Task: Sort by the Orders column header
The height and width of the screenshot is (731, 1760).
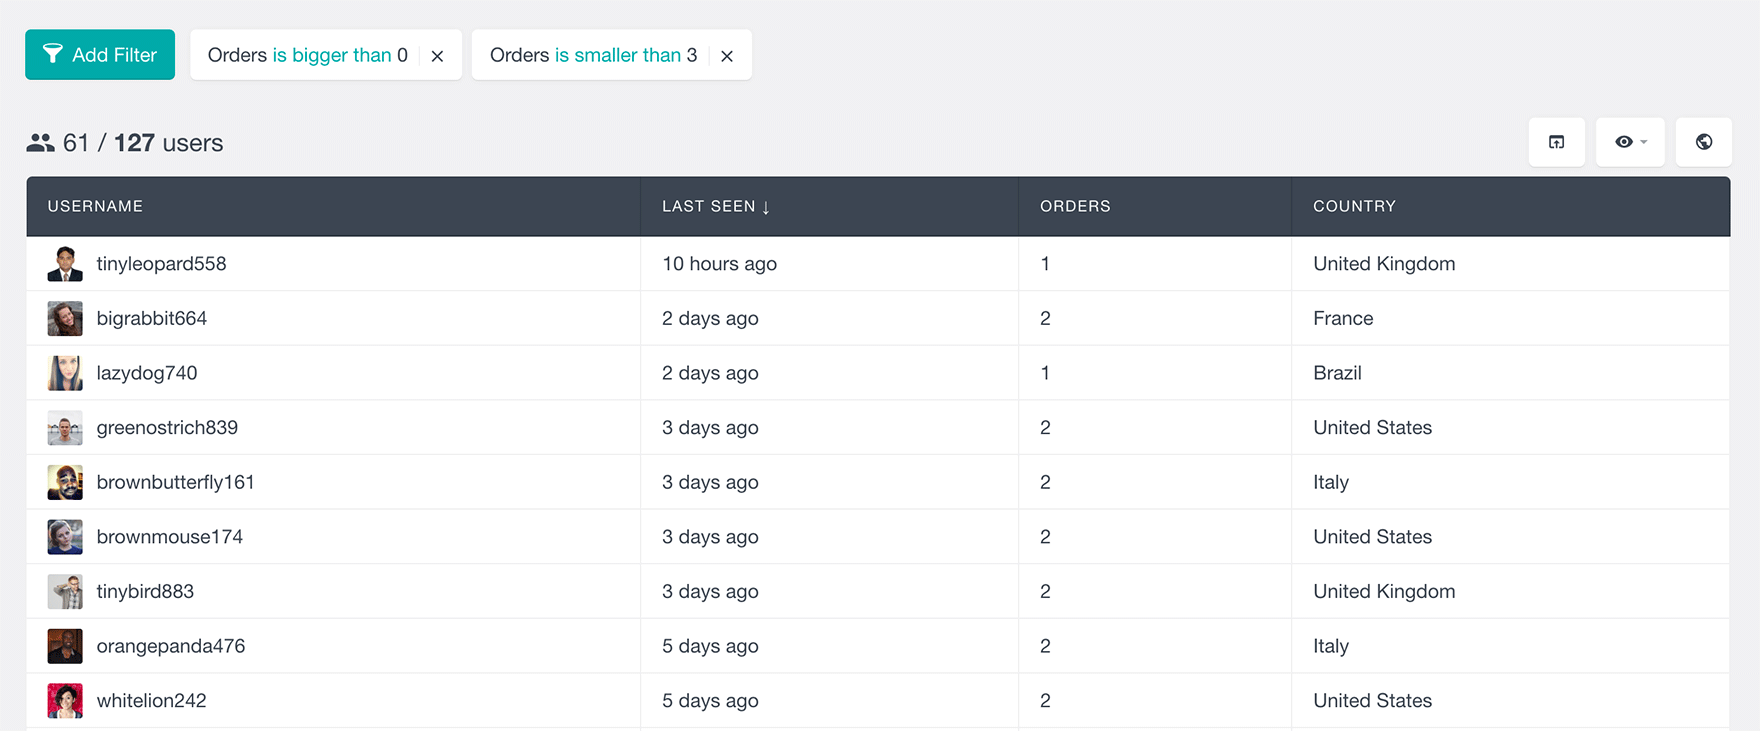Action: coord(1075,206)
